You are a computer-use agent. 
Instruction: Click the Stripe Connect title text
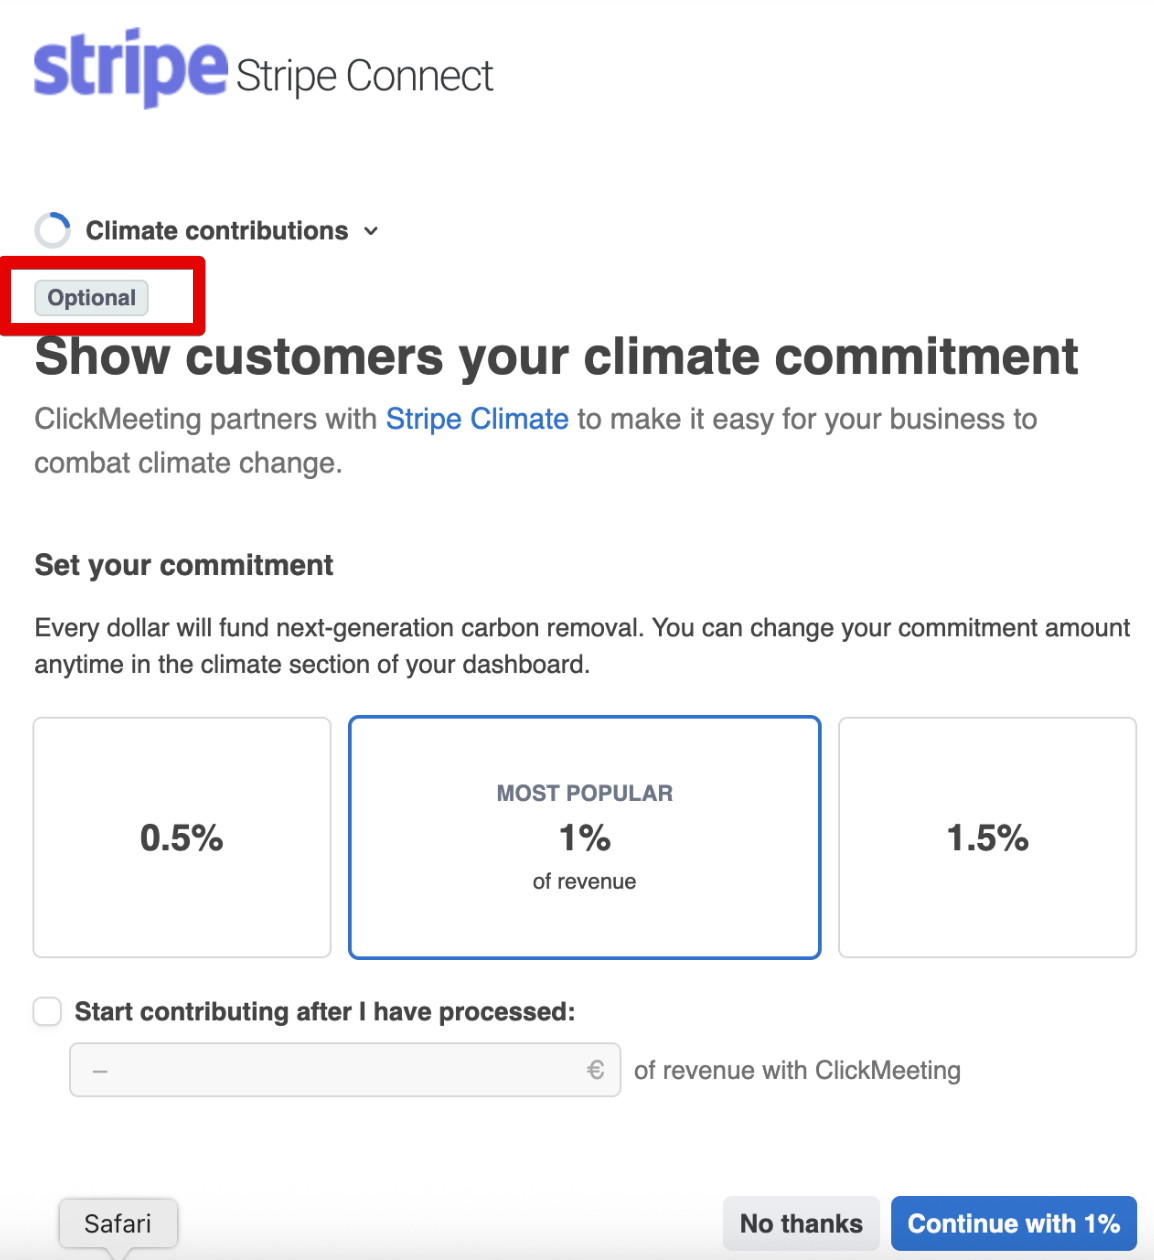click(365, 76)
